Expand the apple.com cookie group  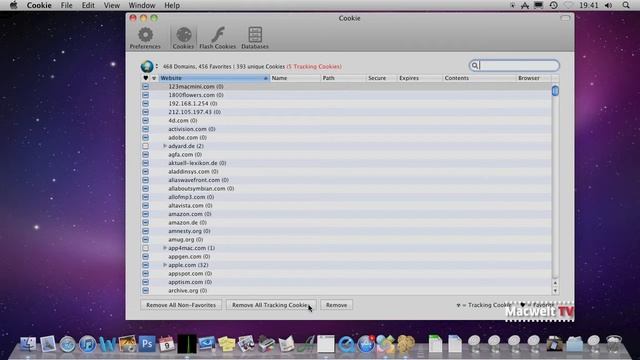click(x=164, y=265)
